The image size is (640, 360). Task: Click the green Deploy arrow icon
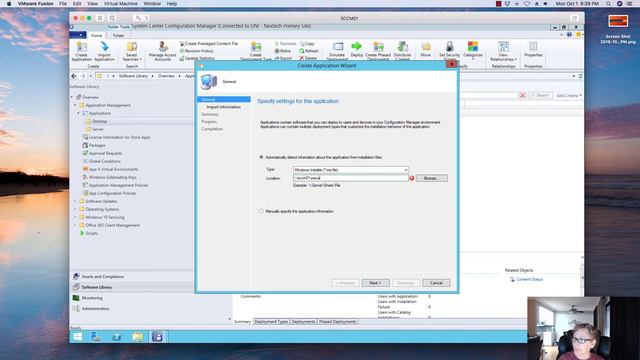pos(356,49)
